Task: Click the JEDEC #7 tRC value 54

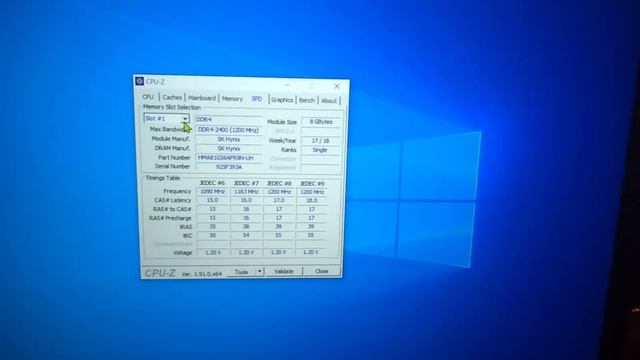Action: coord(246,235)
